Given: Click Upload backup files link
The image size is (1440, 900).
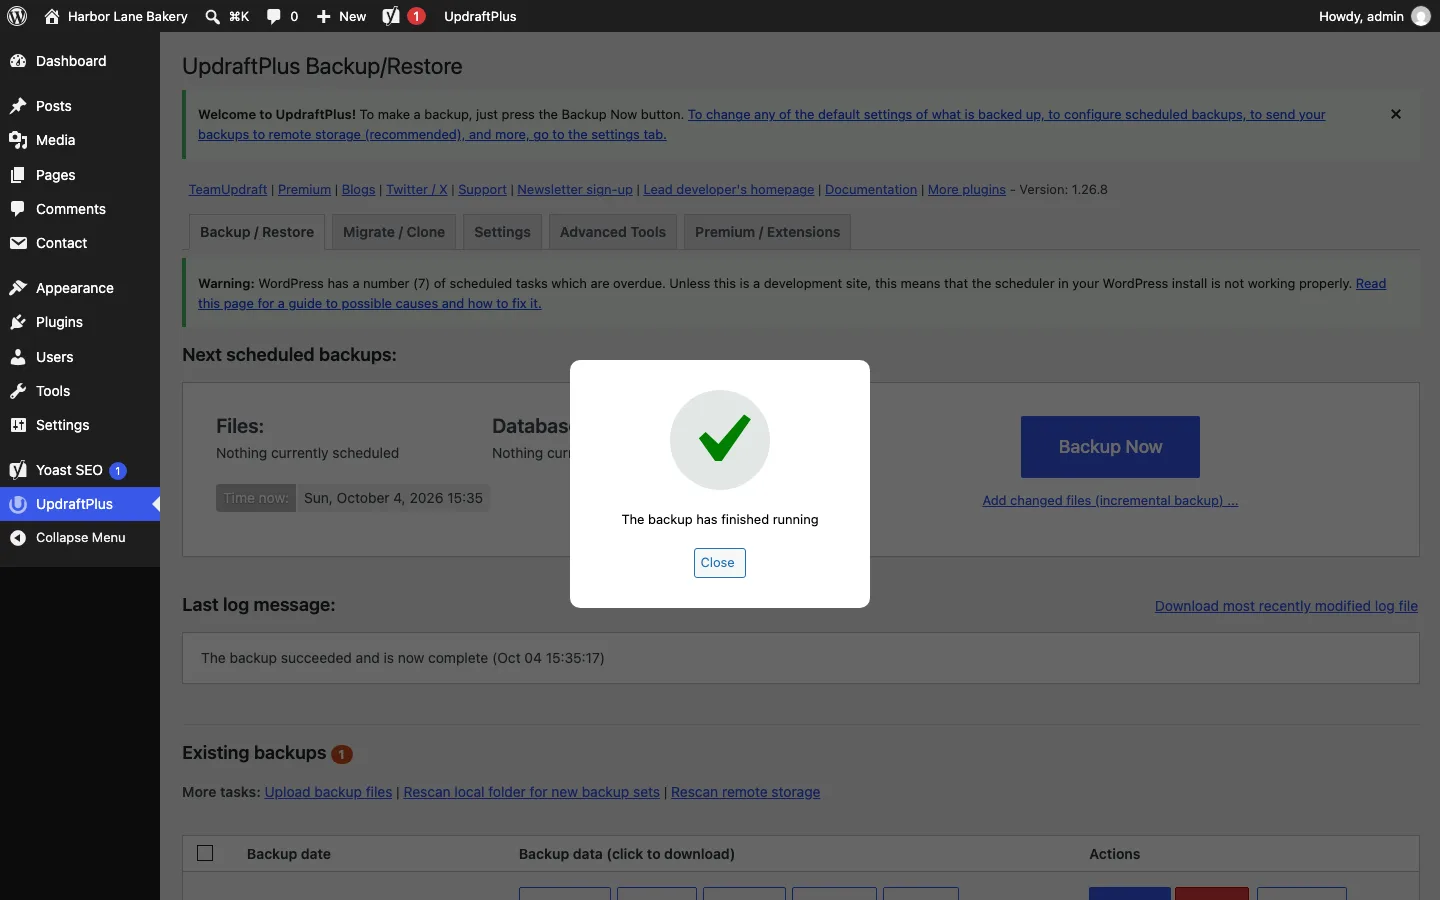Looking at the screenshot, I should tap(328, 792).
